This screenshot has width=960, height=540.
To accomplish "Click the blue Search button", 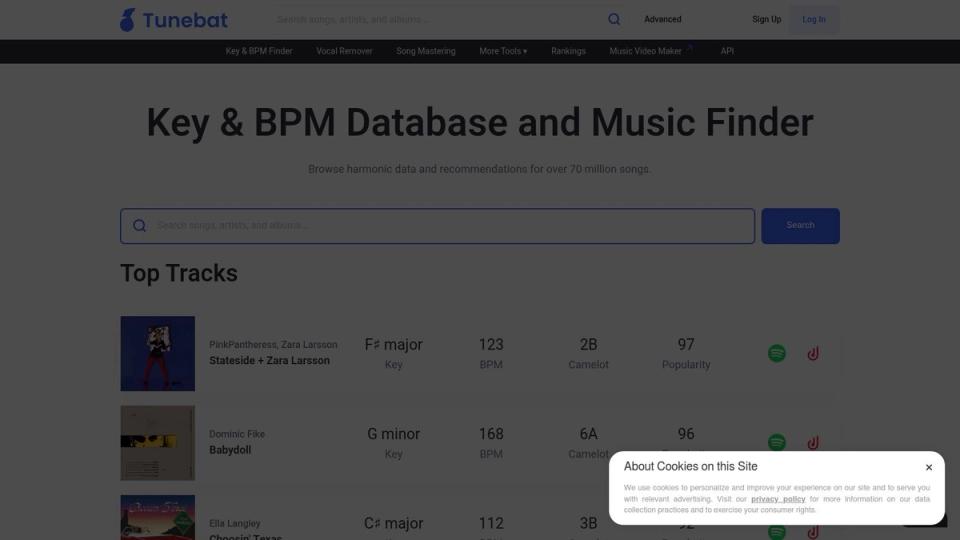I will tap(800, 226).
